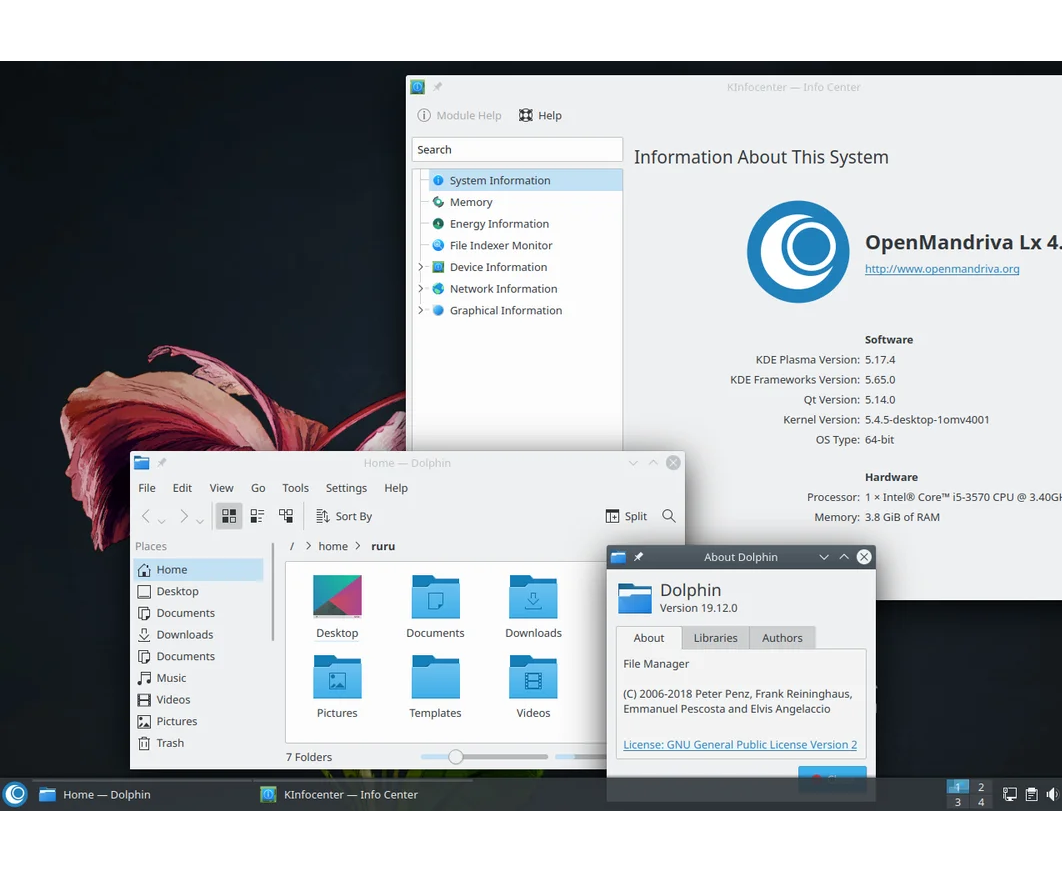Viewport: 1062px width, 872px height.
Task: Select Home in Dolphin Places panel
Action: tap(199, 570)
